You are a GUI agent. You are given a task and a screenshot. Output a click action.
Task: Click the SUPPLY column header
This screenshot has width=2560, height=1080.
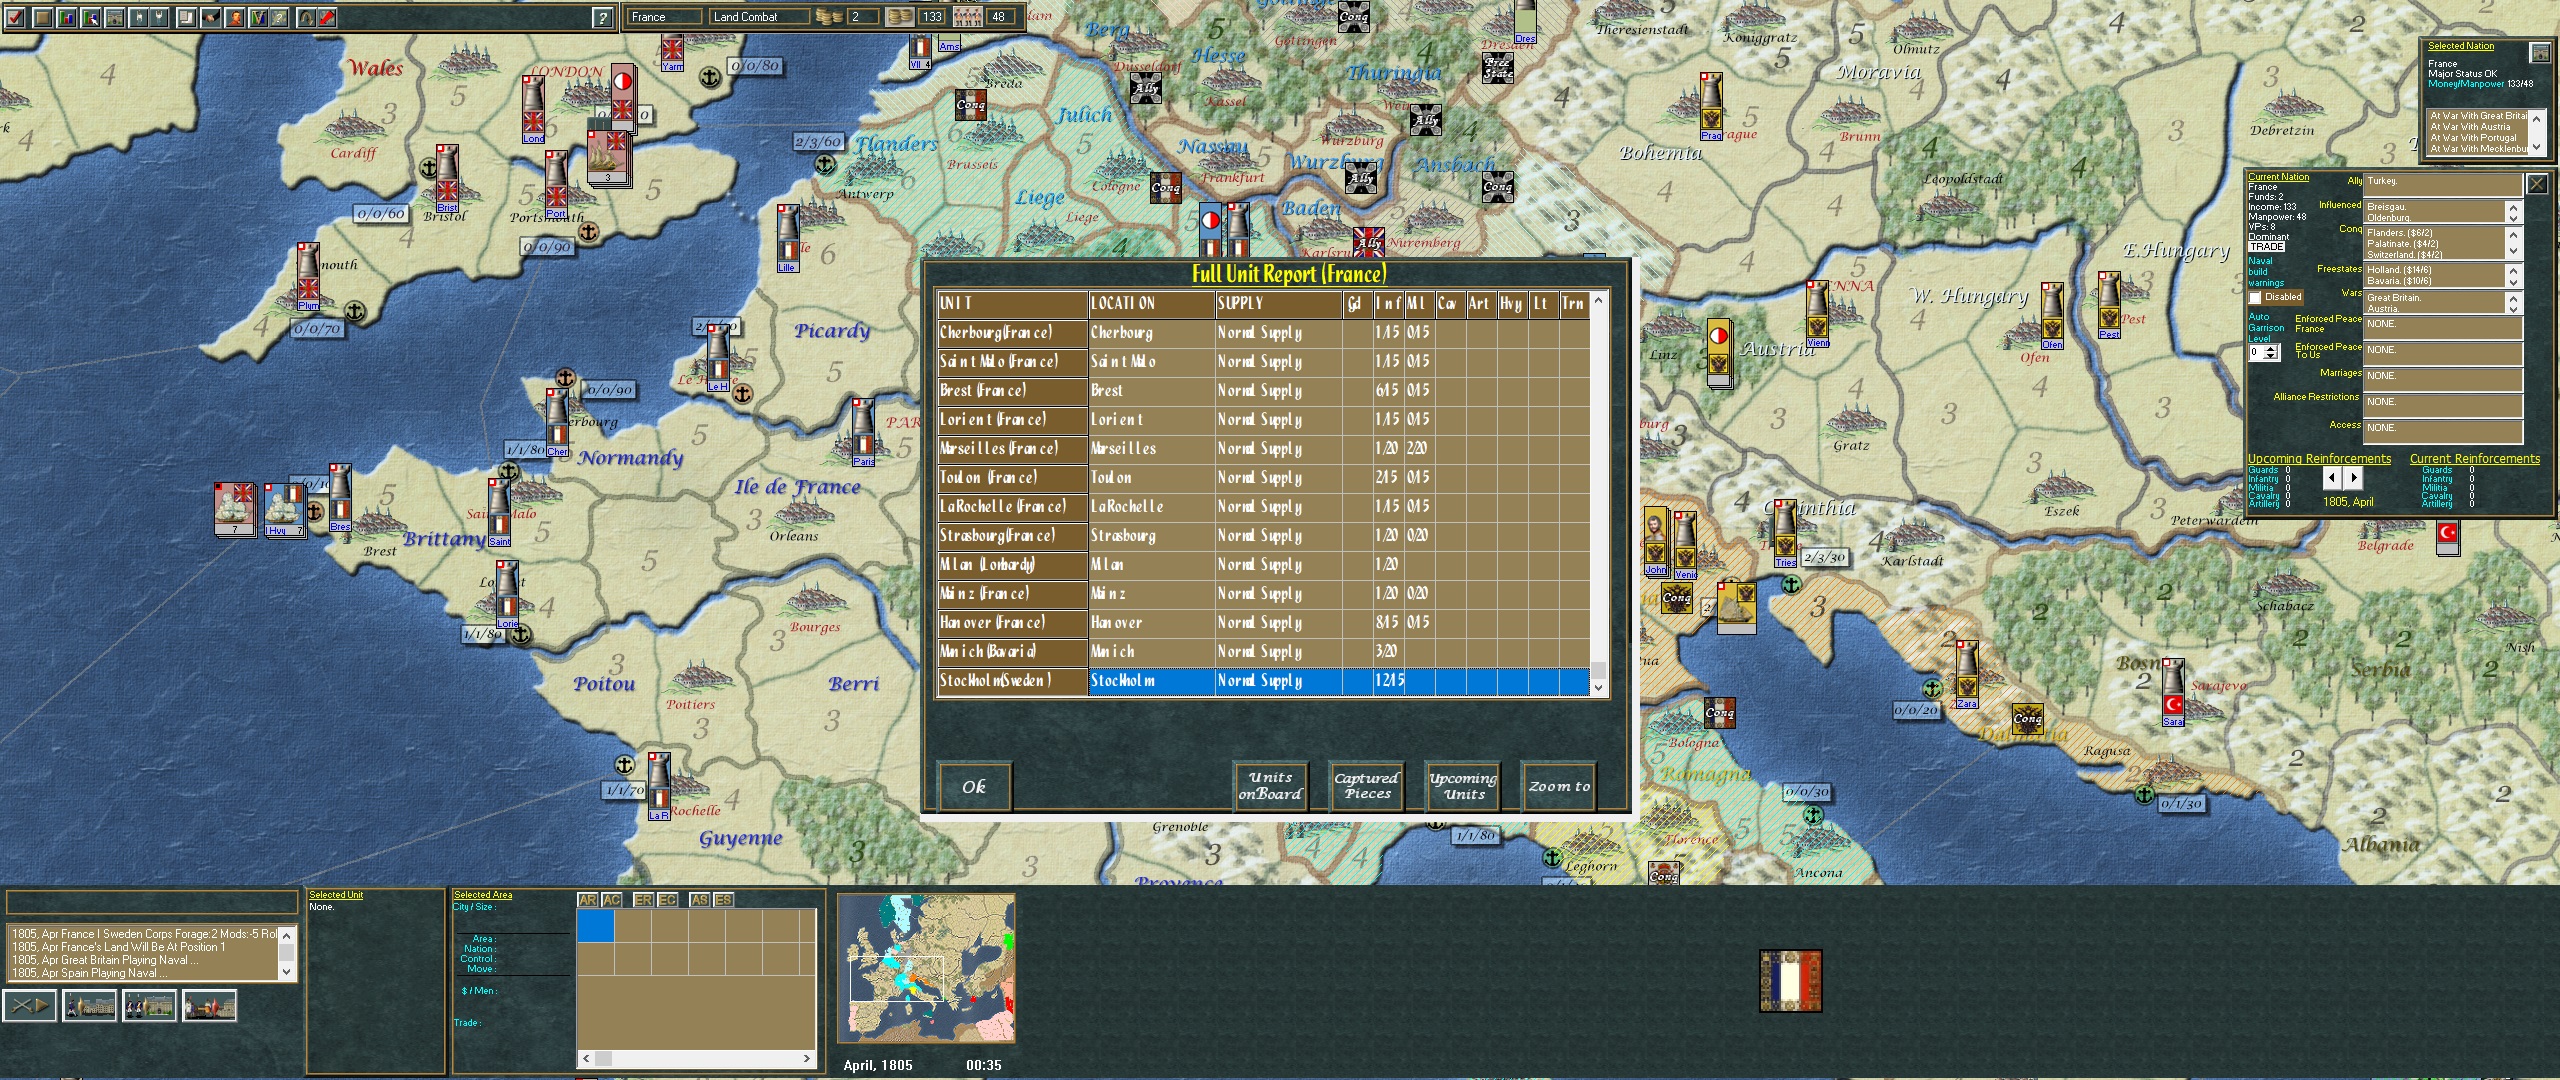[x=1278, y=304]
